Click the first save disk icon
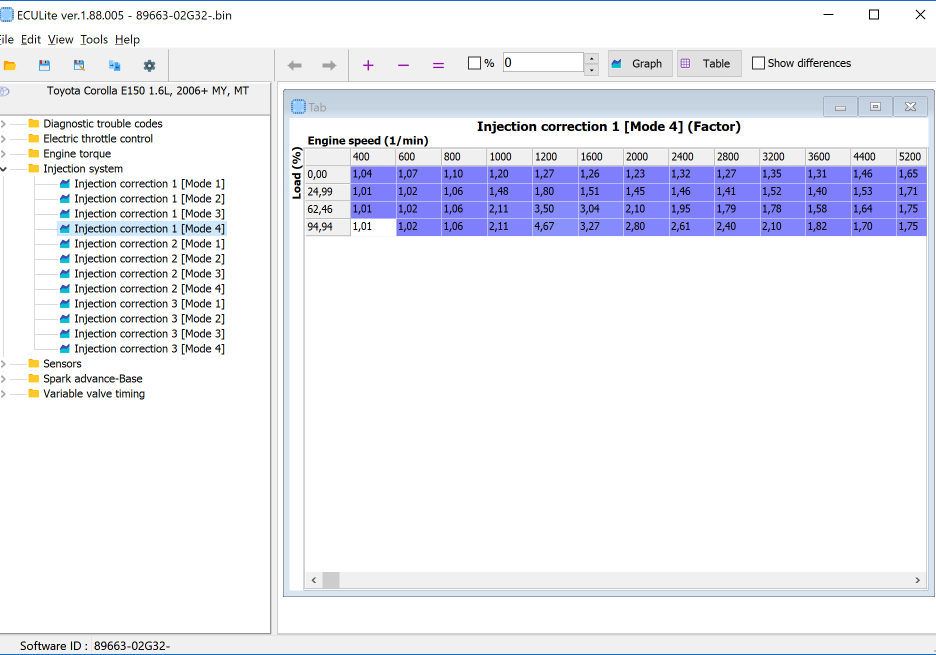 coord(44,65)
